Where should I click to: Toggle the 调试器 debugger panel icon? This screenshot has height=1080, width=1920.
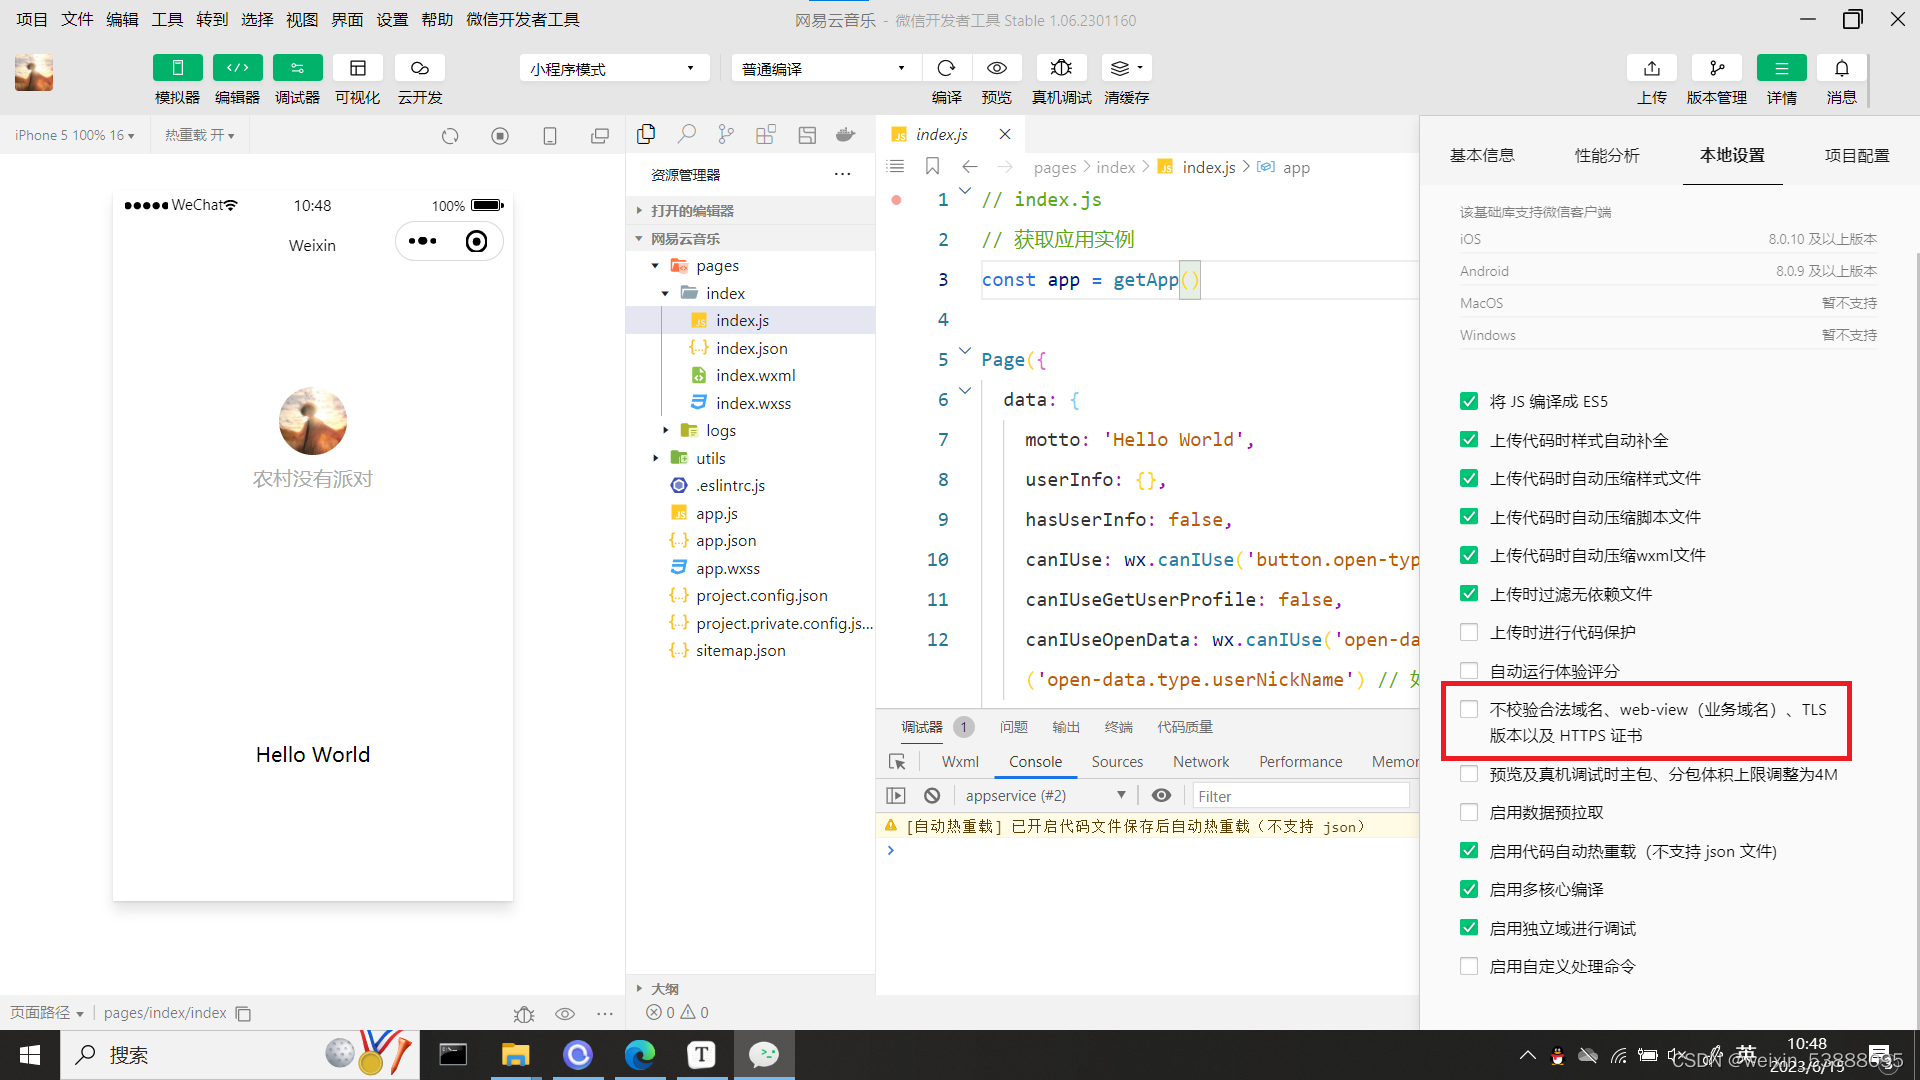[x=297, y=68]
